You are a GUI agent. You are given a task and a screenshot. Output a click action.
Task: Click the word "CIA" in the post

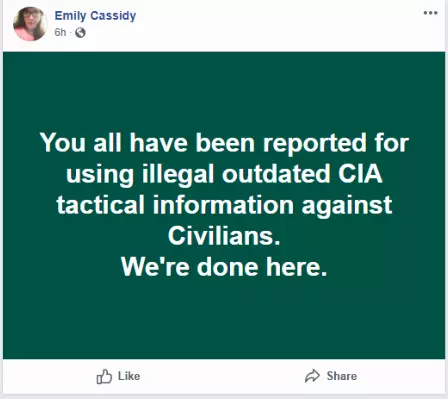[x=360, y=173]
